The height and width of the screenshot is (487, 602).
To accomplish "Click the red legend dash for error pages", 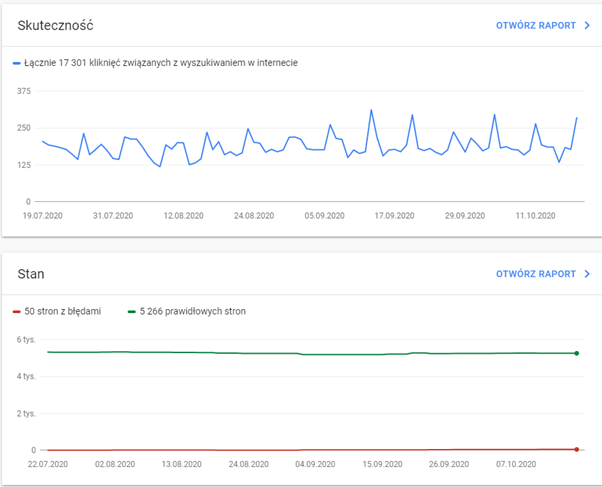I will (x=17, y=311).
